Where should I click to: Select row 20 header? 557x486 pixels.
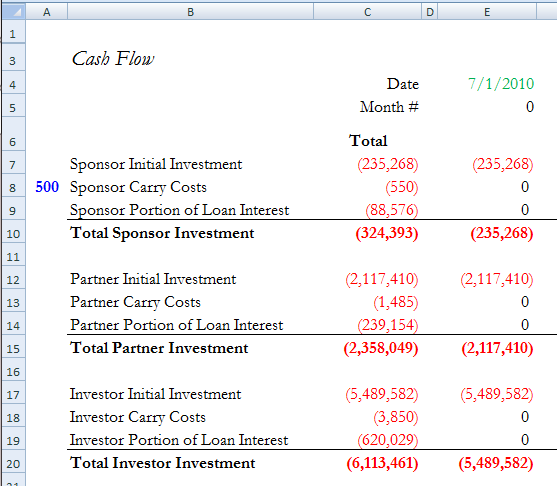(13, 464)
